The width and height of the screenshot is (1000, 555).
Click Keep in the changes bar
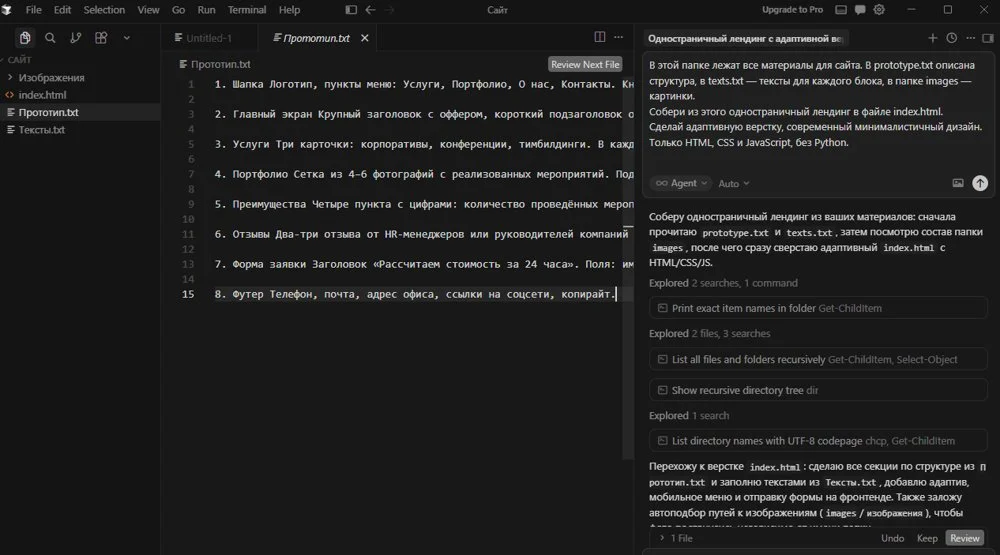click(927, 538)
